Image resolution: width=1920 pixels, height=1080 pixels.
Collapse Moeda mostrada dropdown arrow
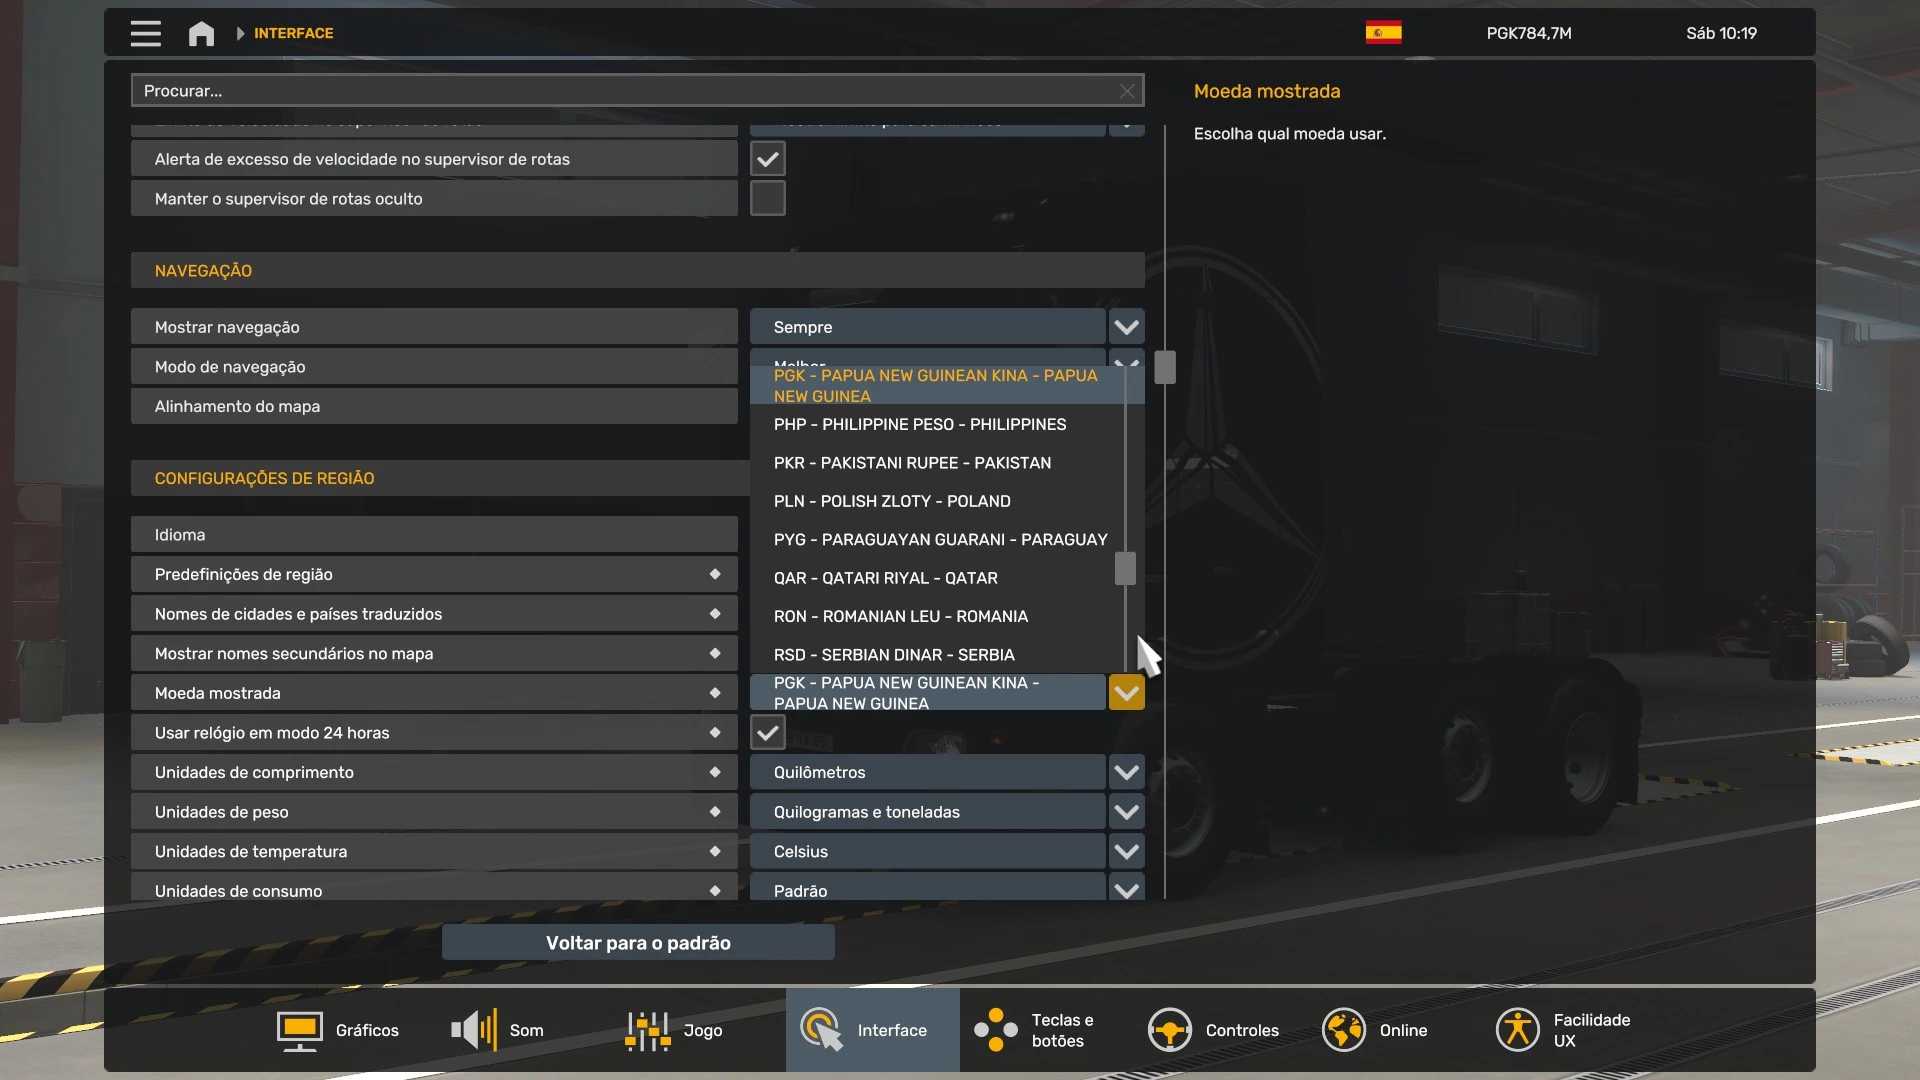(1126, 693)
